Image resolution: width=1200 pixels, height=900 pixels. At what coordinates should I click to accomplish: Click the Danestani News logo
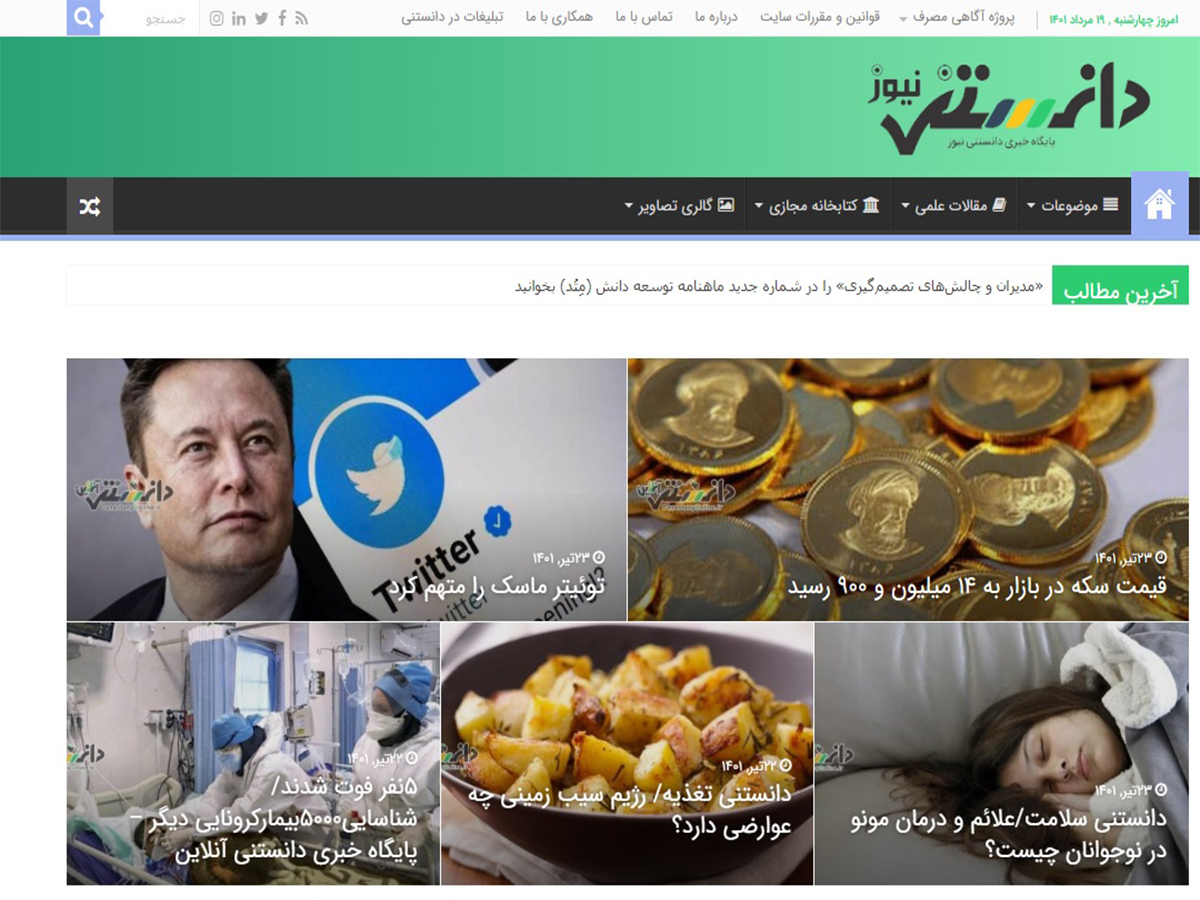click(1009, 109)
